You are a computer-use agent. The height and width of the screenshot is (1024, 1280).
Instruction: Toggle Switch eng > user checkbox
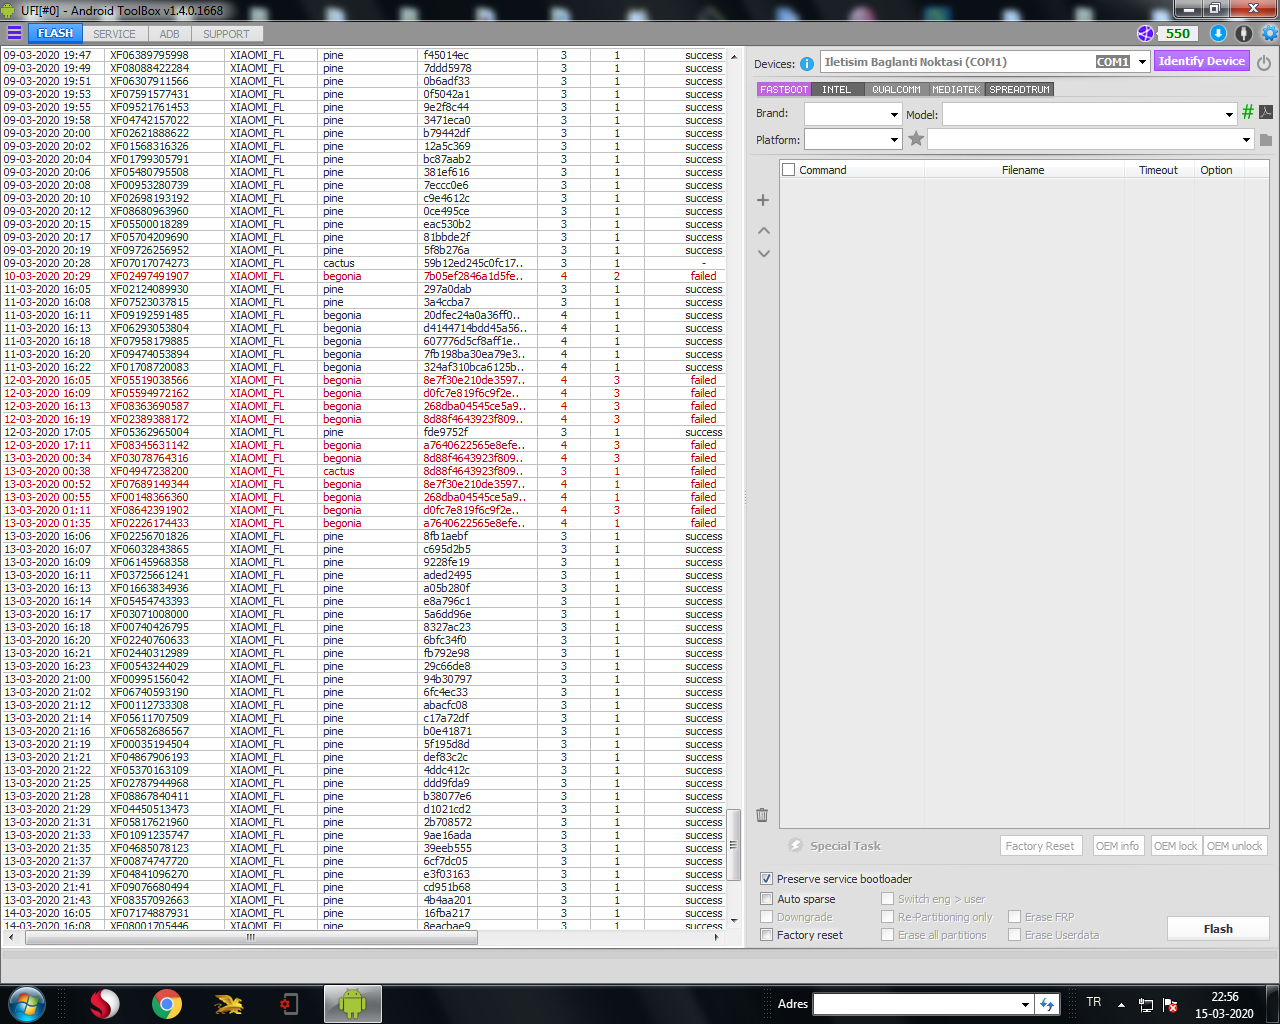(887, 898)
